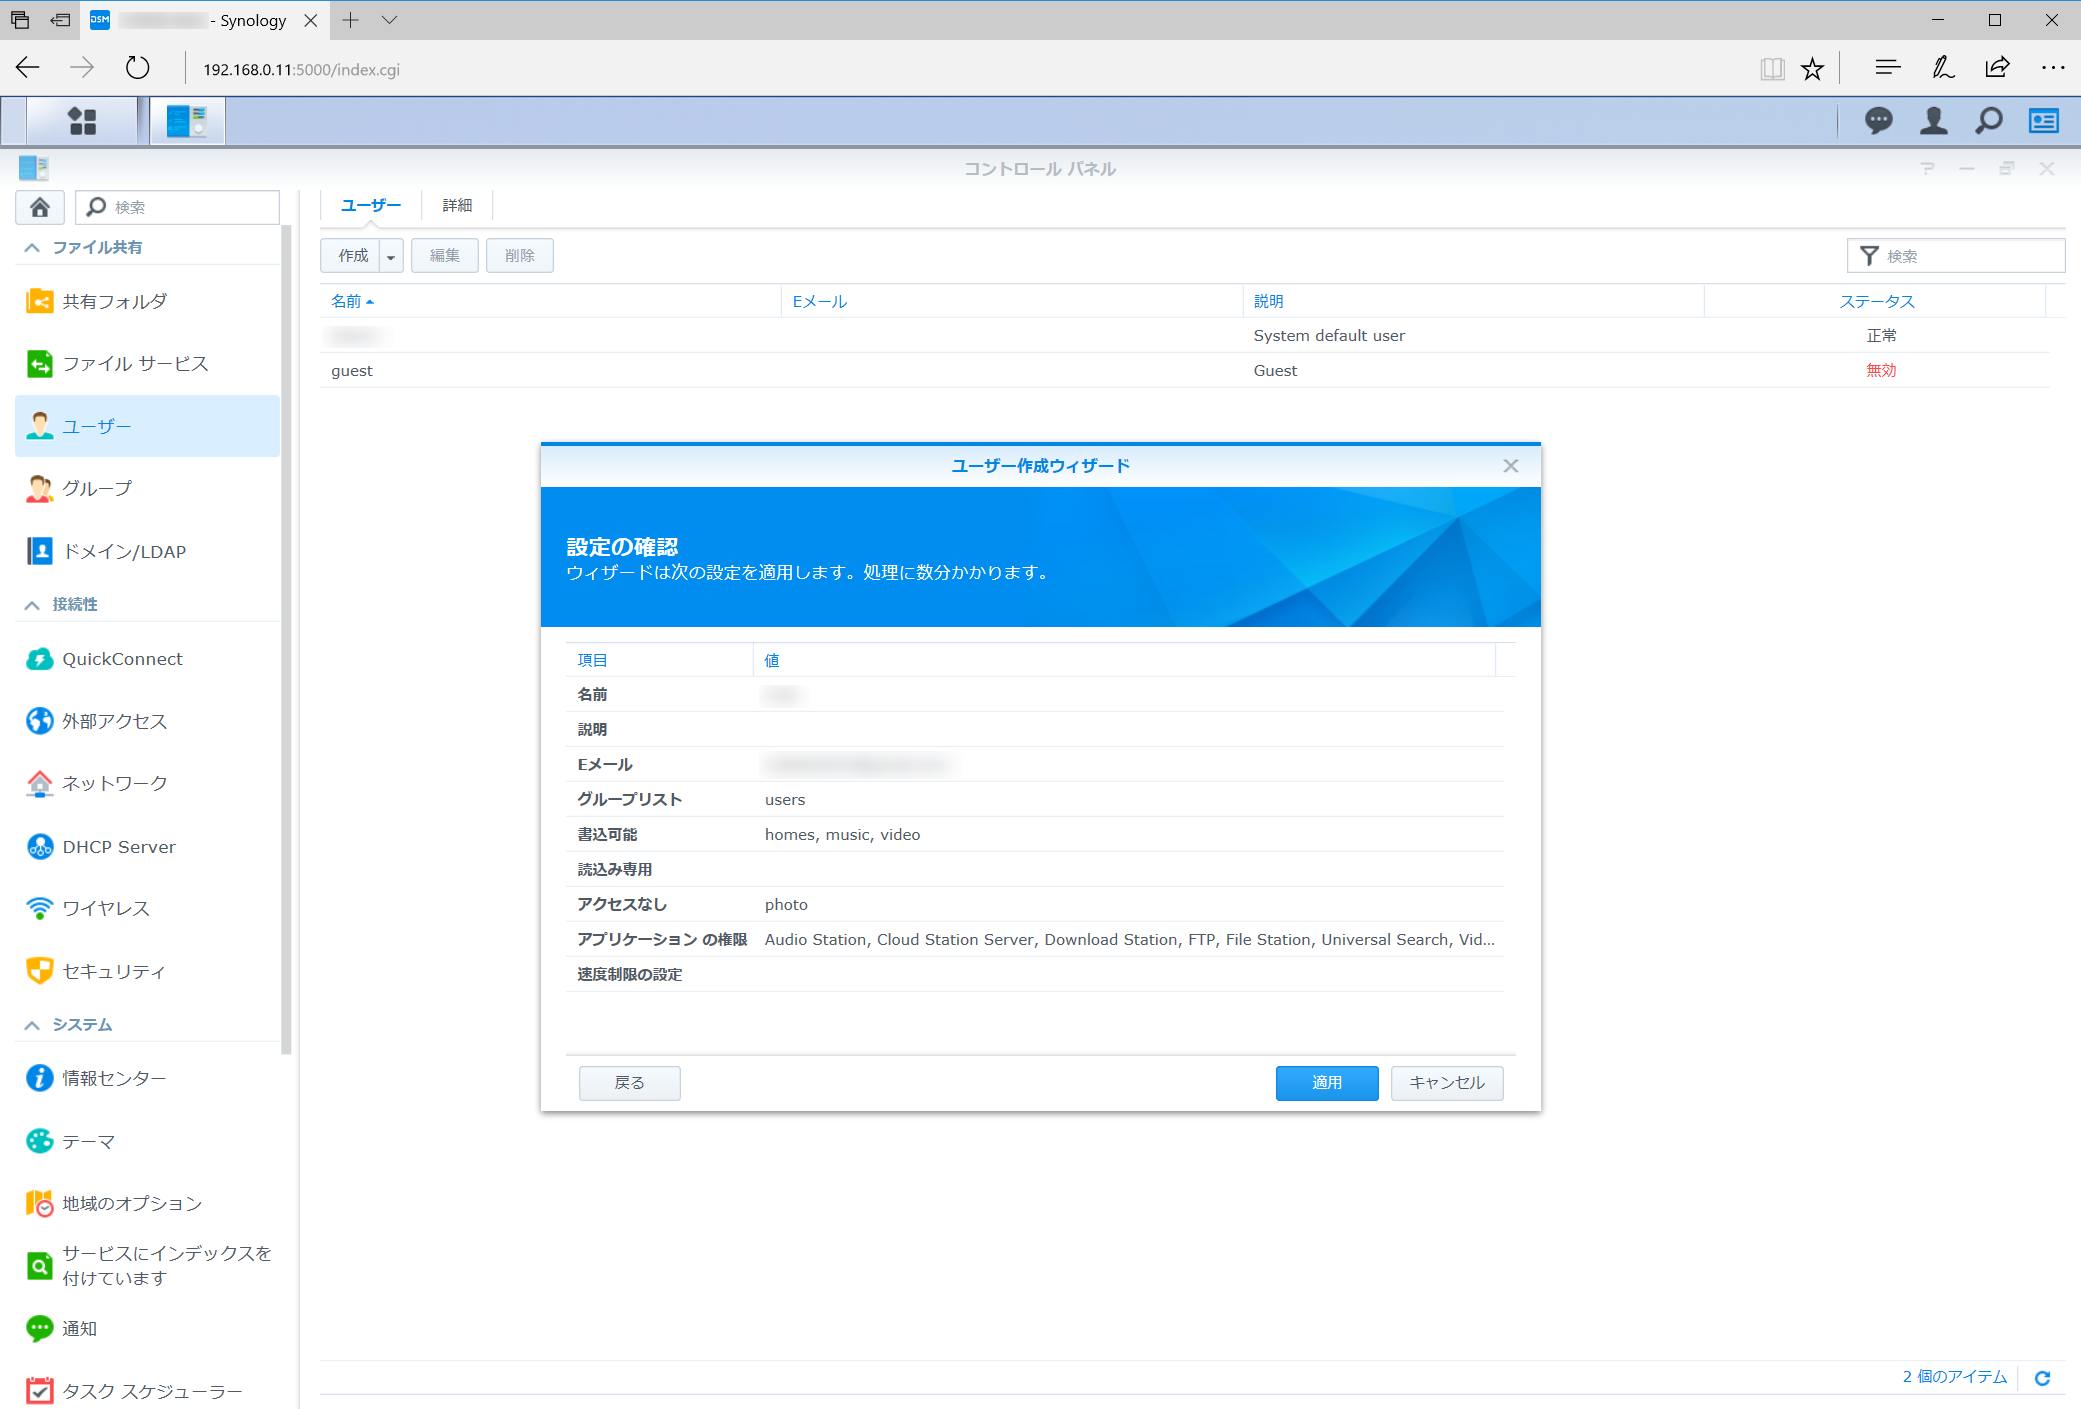
Task: Open the 作成 dropdown arrow
Action: pyautogui.click(x=391, y=256)
